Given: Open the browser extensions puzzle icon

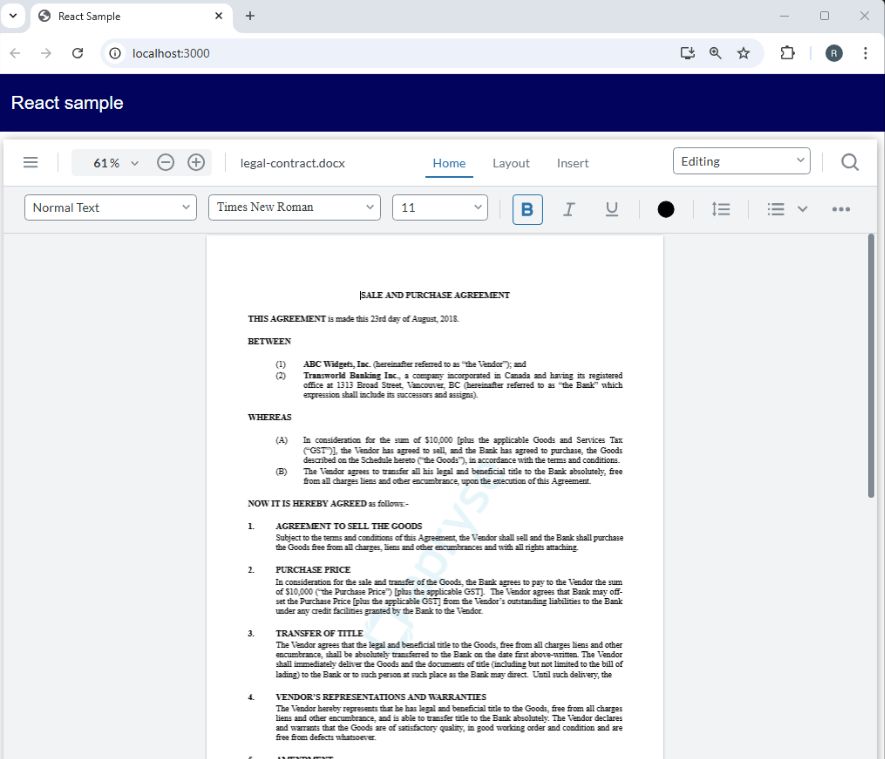Looking at the screenshot, I should (787, 53).
